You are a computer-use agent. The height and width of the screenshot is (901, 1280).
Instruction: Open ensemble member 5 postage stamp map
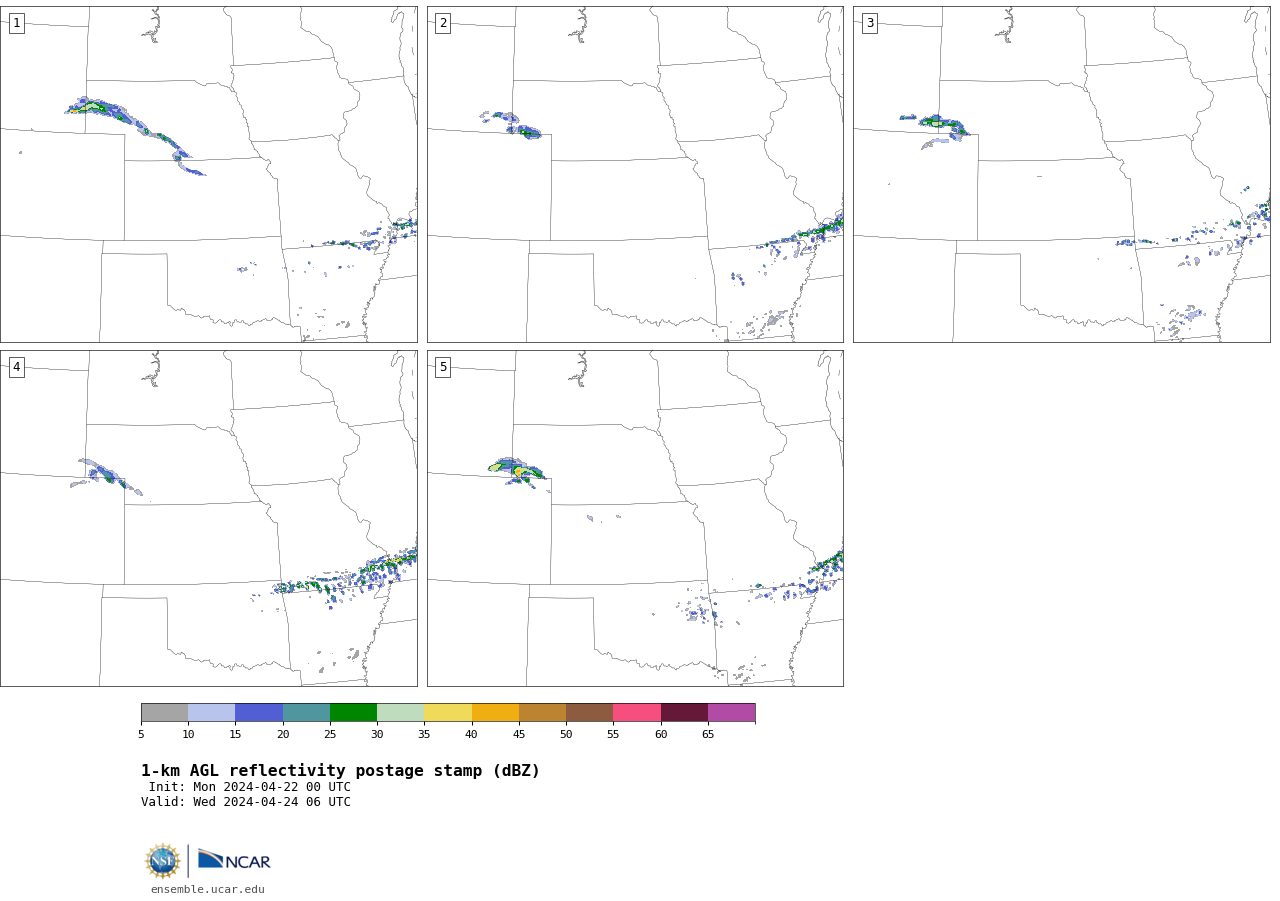pos(635,518)
